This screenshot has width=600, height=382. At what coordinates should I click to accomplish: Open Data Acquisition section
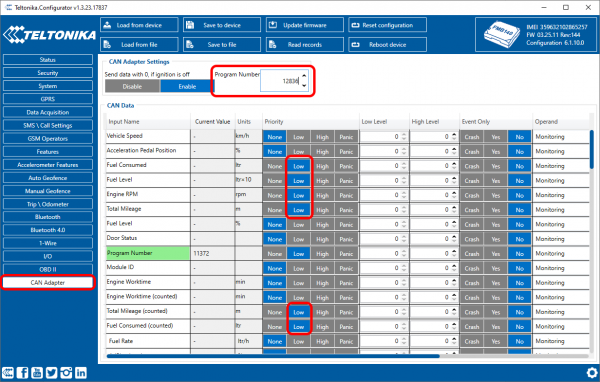point(48,112)
